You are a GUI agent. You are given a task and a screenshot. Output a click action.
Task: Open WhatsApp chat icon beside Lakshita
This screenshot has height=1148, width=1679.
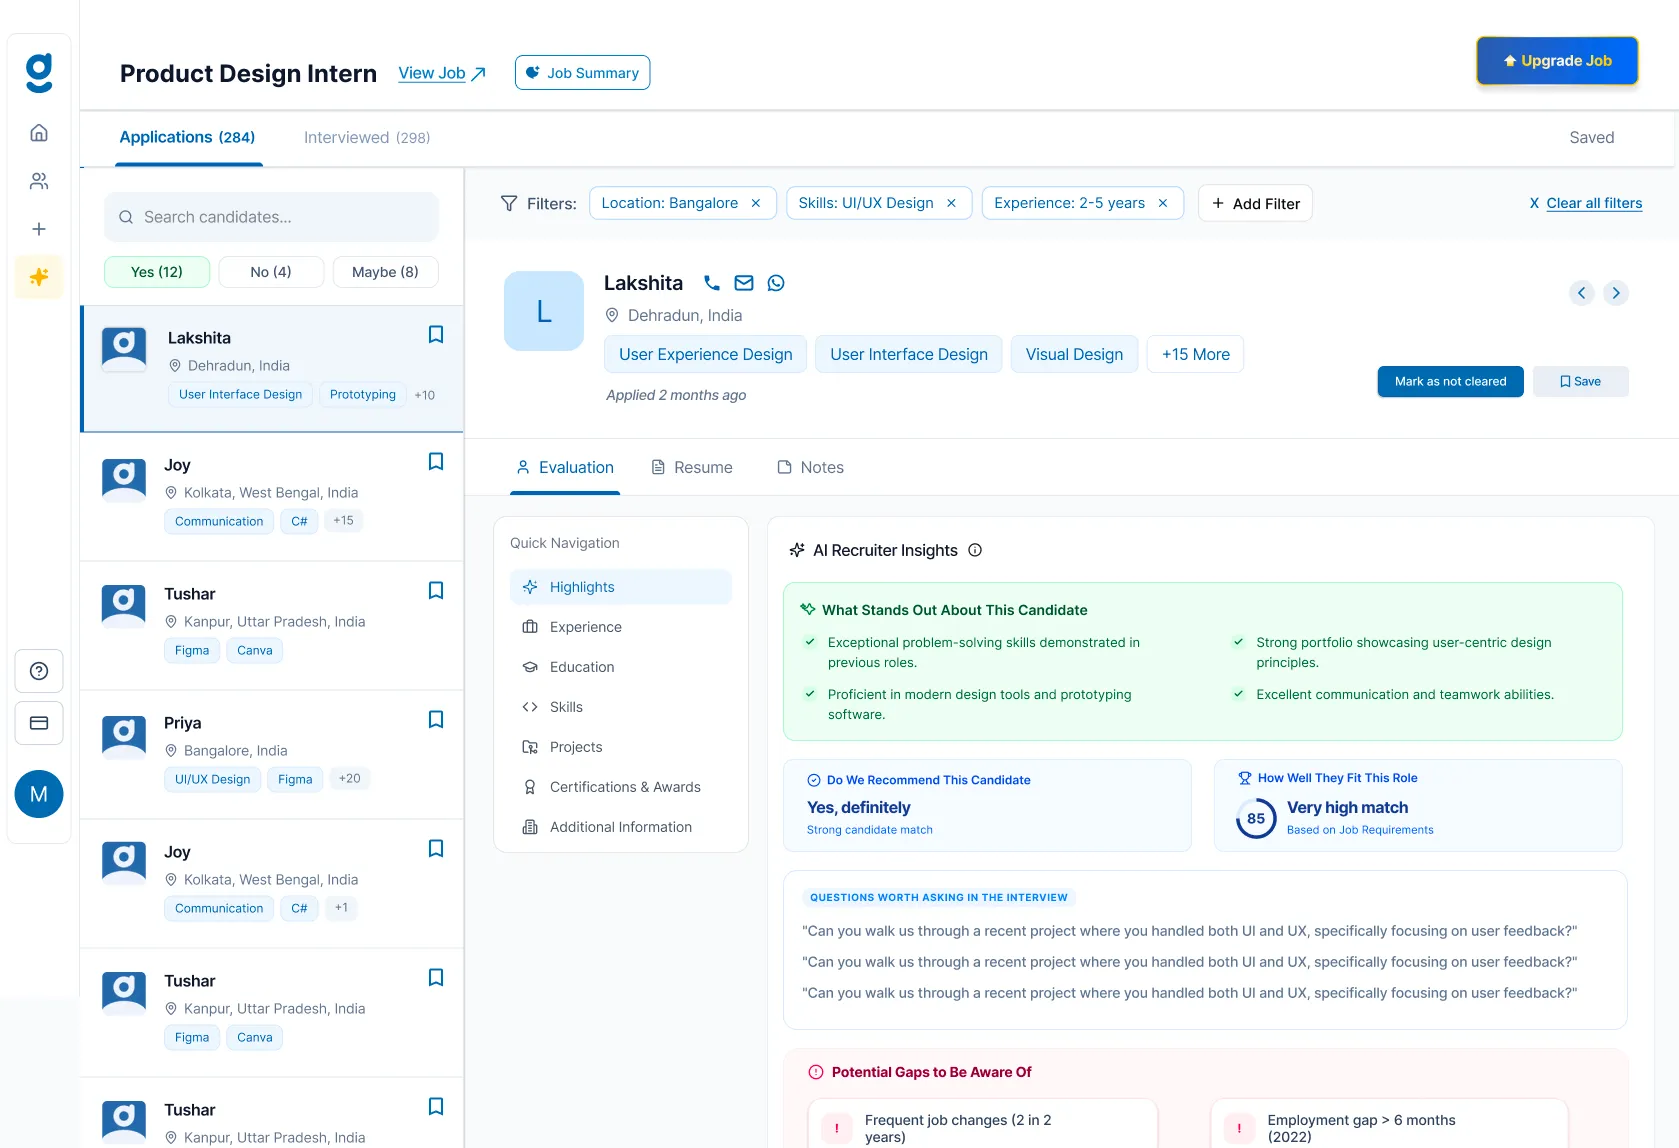pos(776,283)
